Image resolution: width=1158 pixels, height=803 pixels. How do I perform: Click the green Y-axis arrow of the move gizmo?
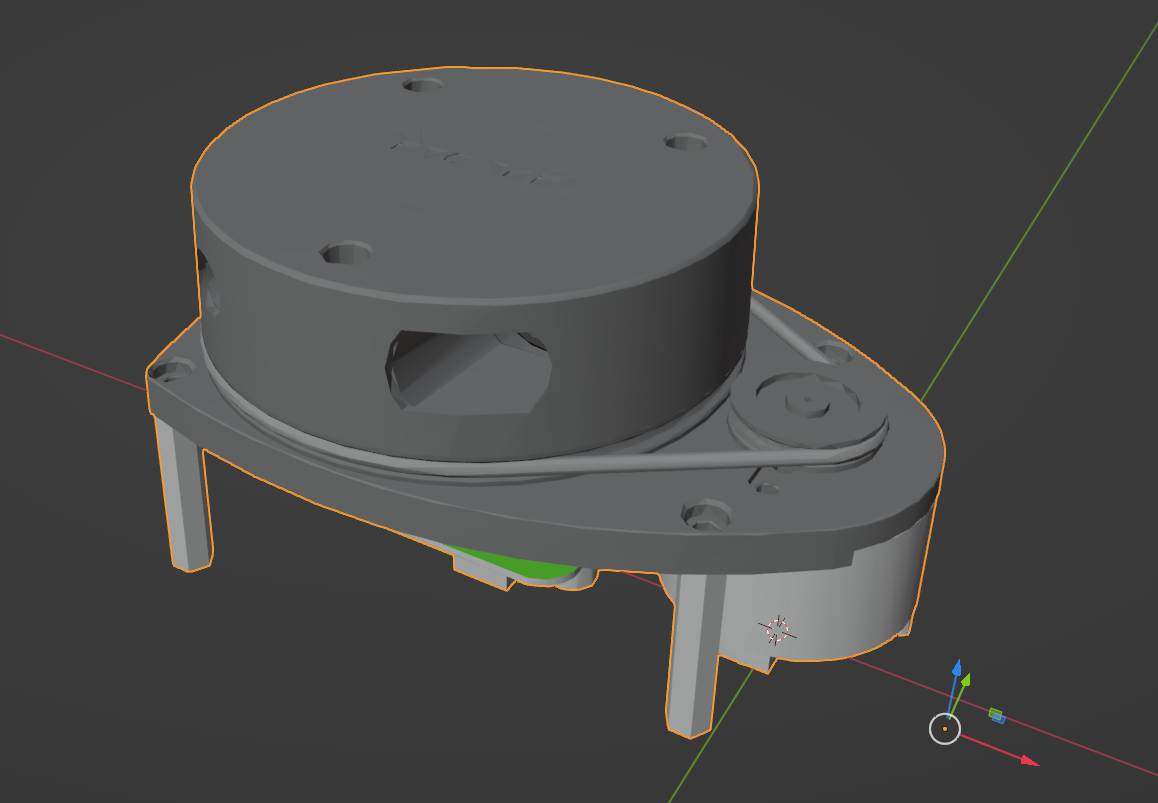pyautogui.click(x=966, y=681)
